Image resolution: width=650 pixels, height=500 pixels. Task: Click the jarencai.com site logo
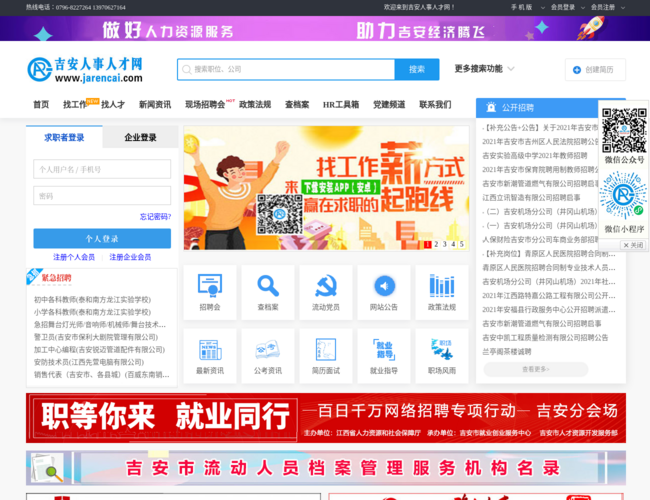point(85,70)
